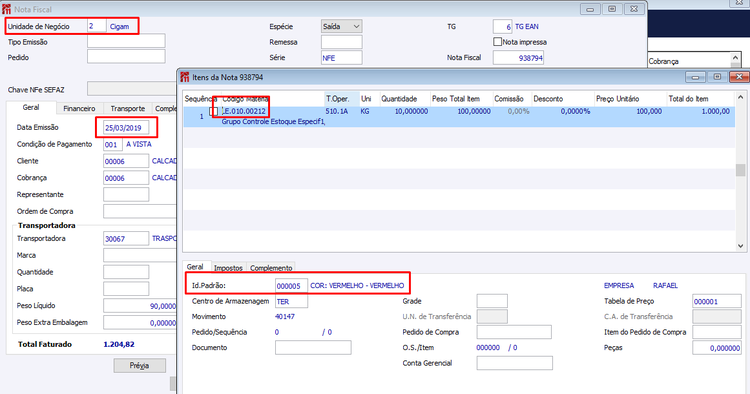Click the TG field with value 6
The width and height of the screenshot is (750, 394).
pos(503,26)
